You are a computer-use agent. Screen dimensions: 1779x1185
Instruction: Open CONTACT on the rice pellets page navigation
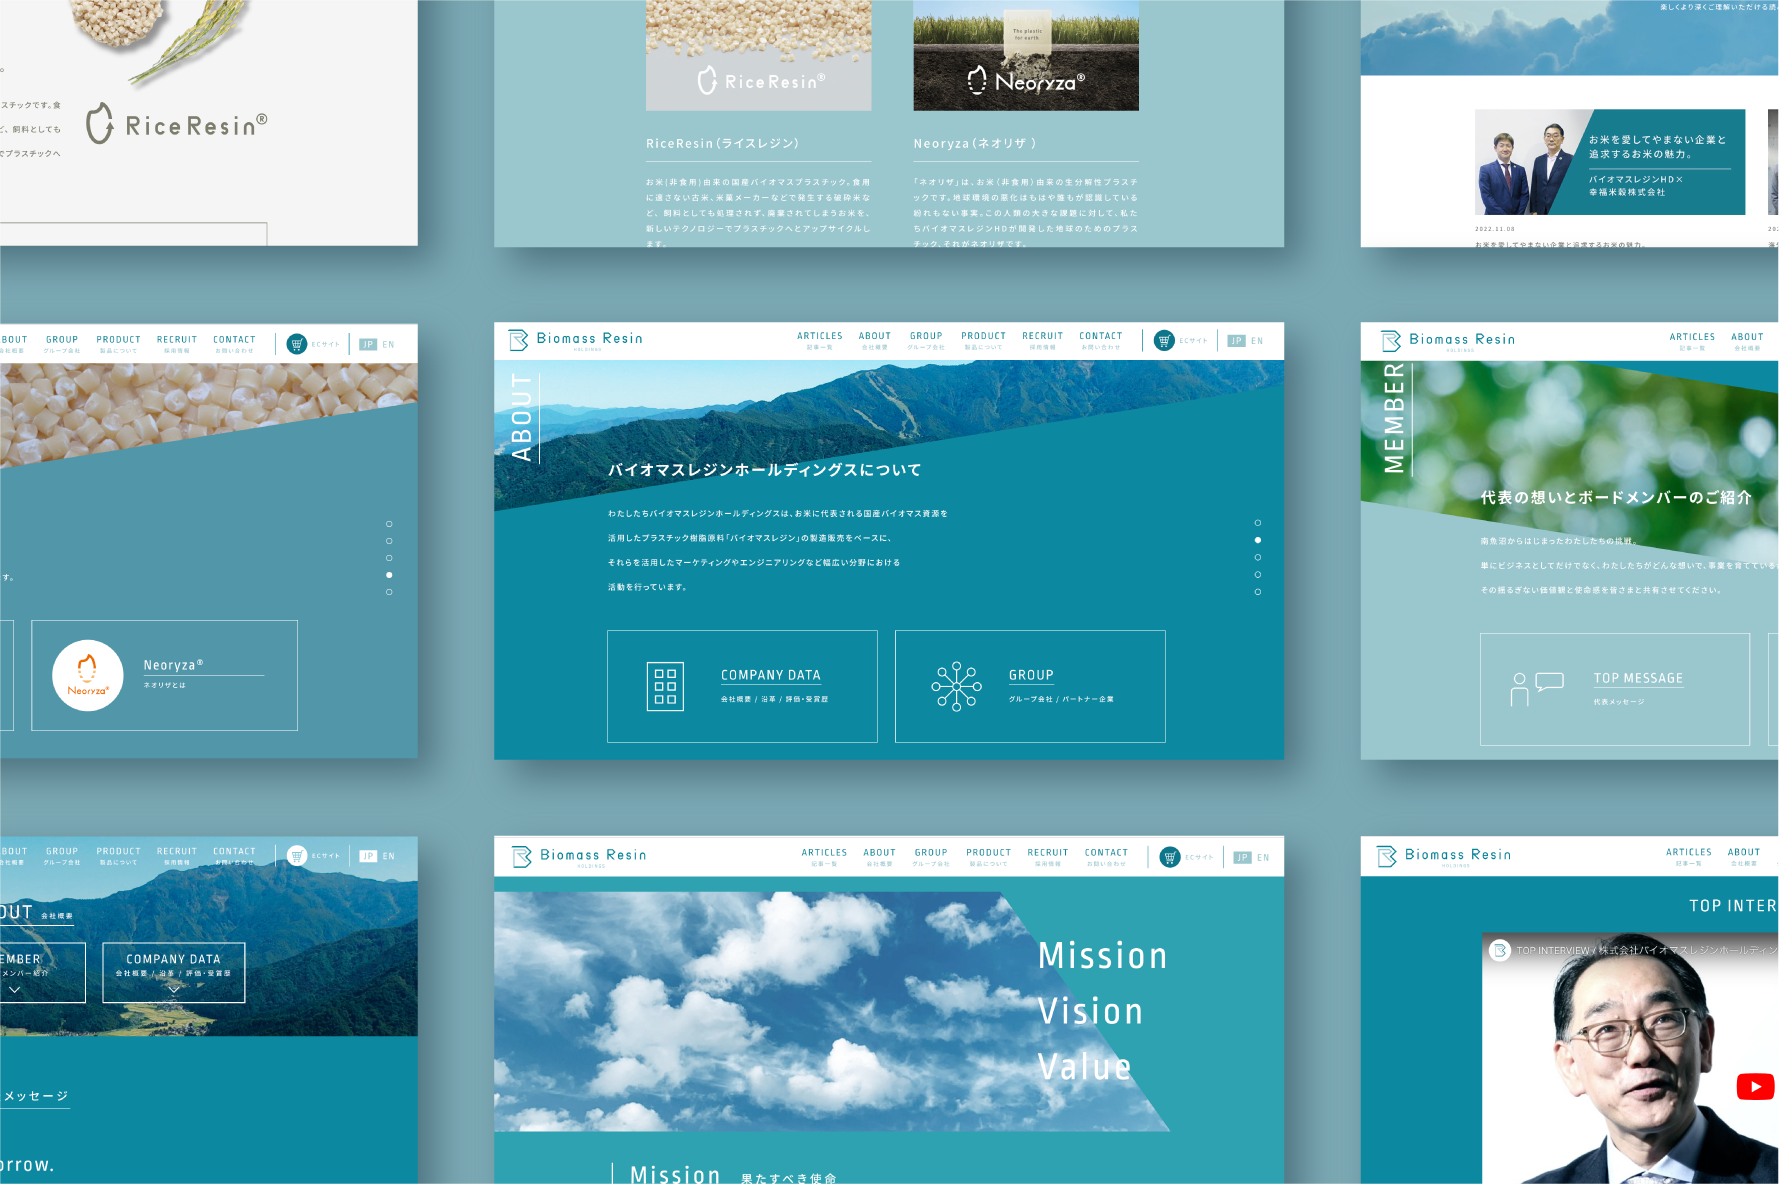coord(234,344)
